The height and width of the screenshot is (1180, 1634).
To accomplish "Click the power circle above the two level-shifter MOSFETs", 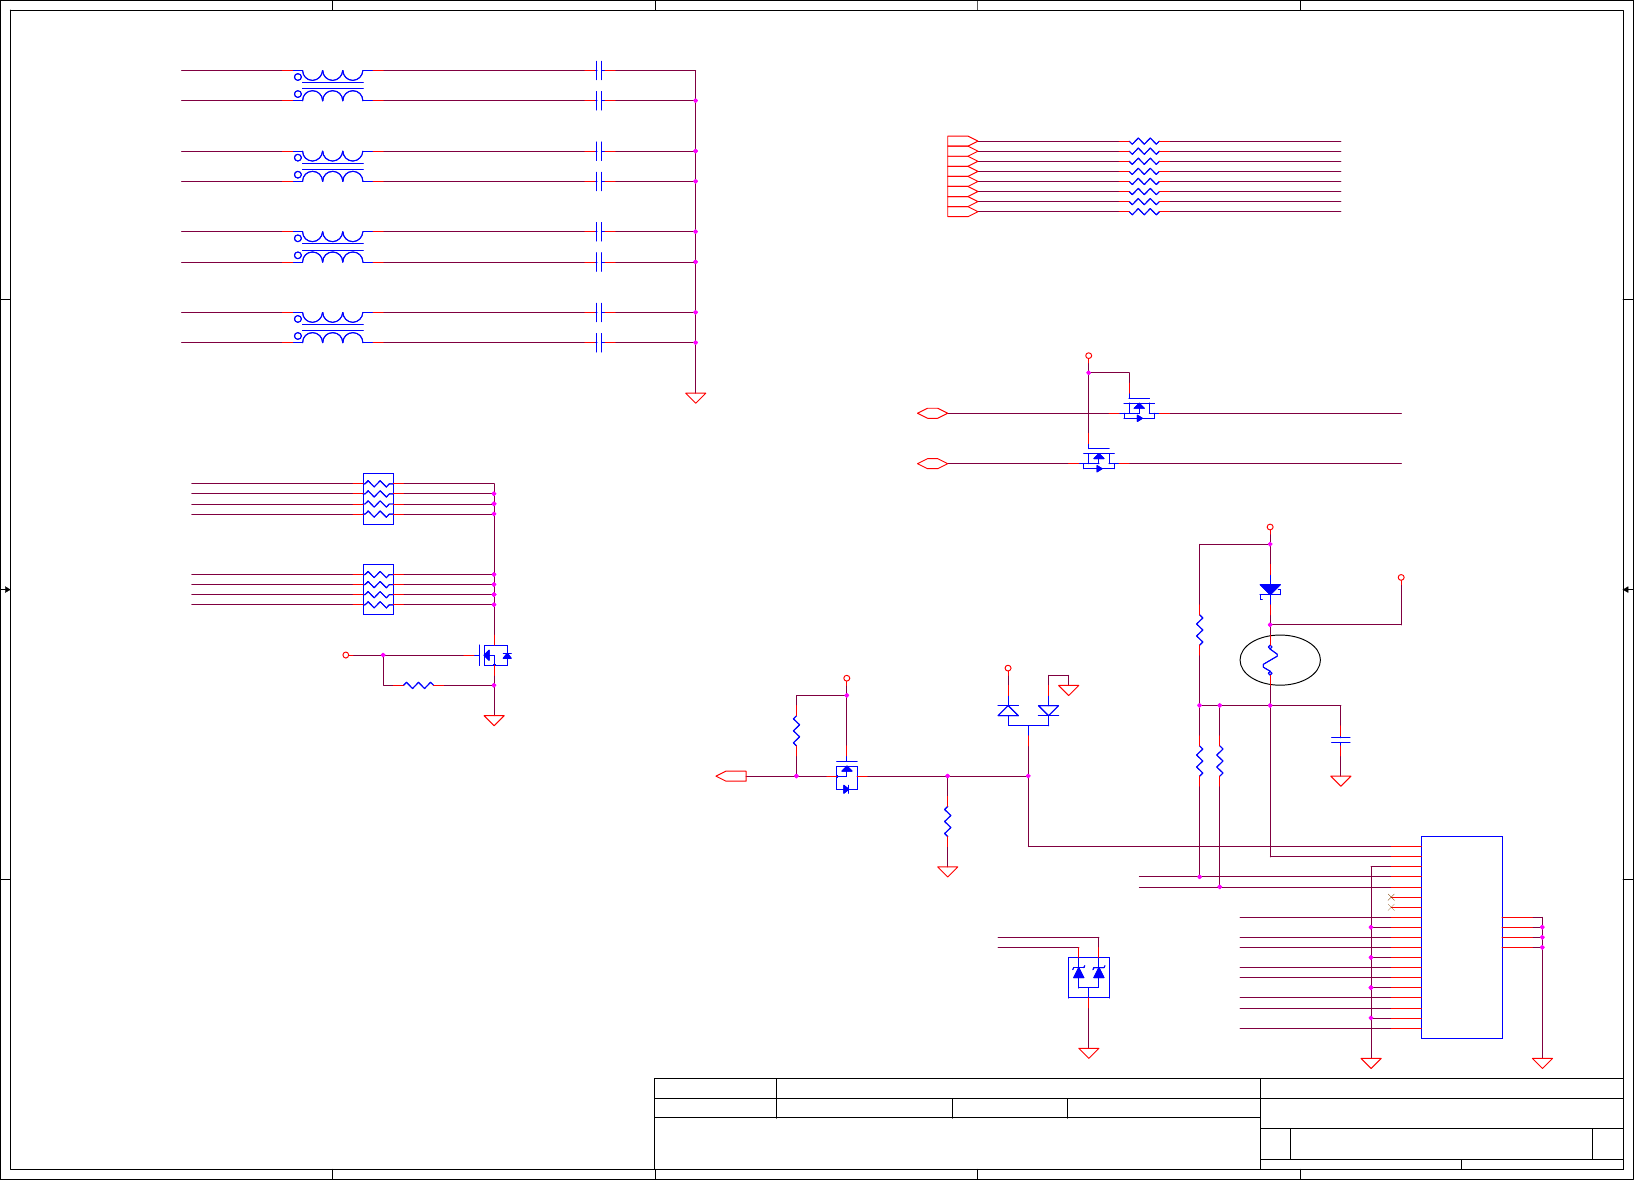I will pos(1089,356).
